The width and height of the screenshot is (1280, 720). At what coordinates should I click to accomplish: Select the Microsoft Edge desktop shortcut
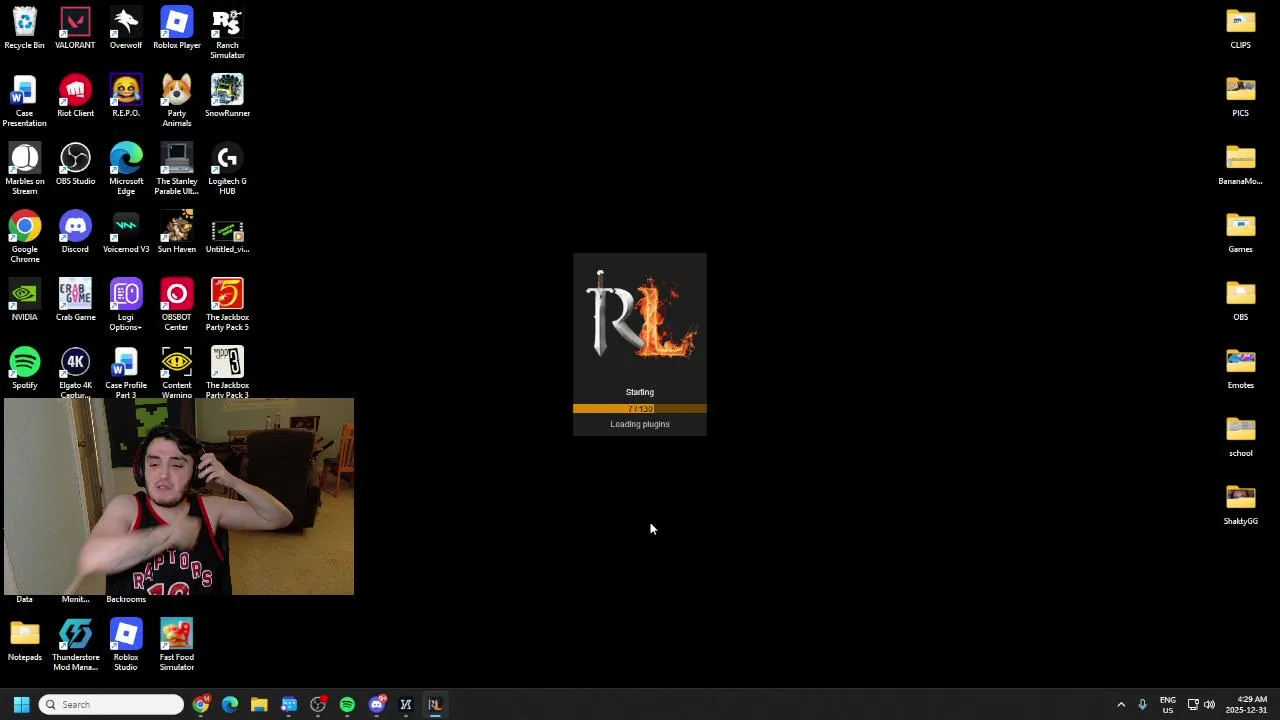pyautogui.click(x=126, y=169)
